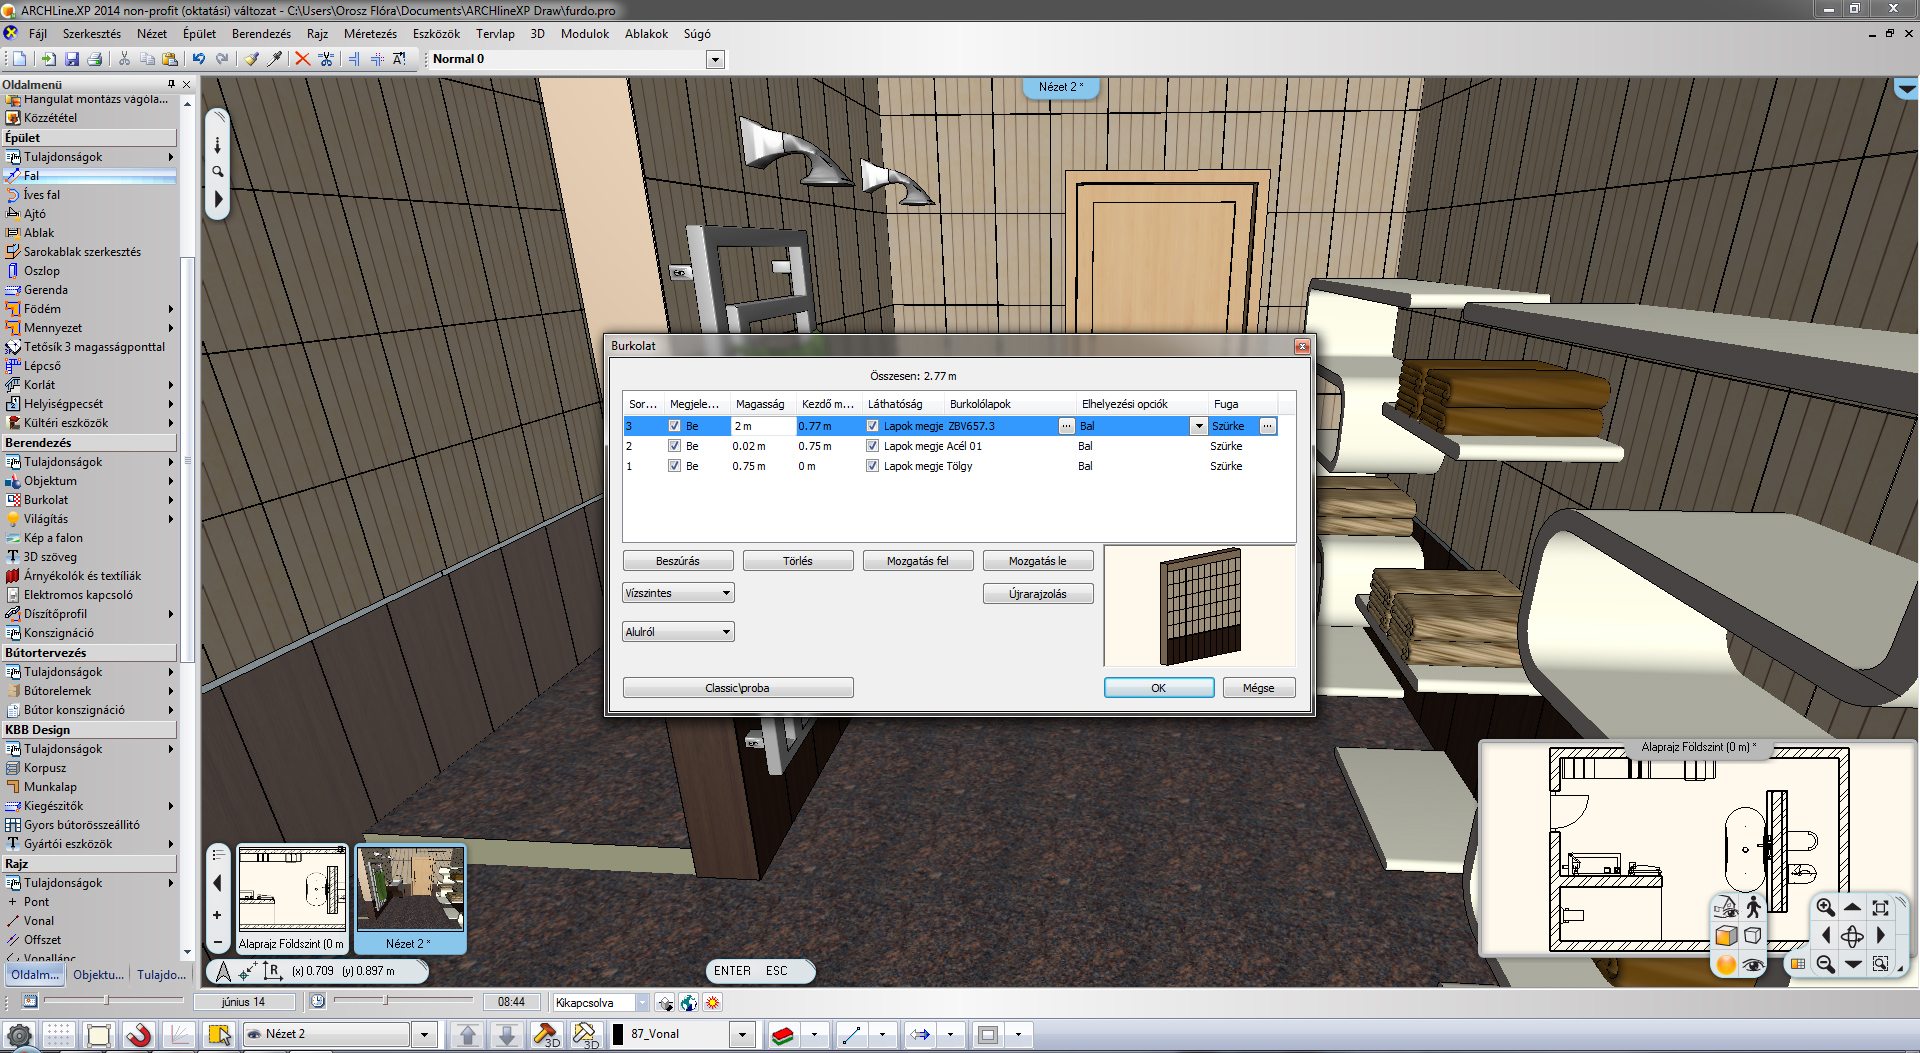Click the zoom in magnifier icon

[x=1825, y=908]
